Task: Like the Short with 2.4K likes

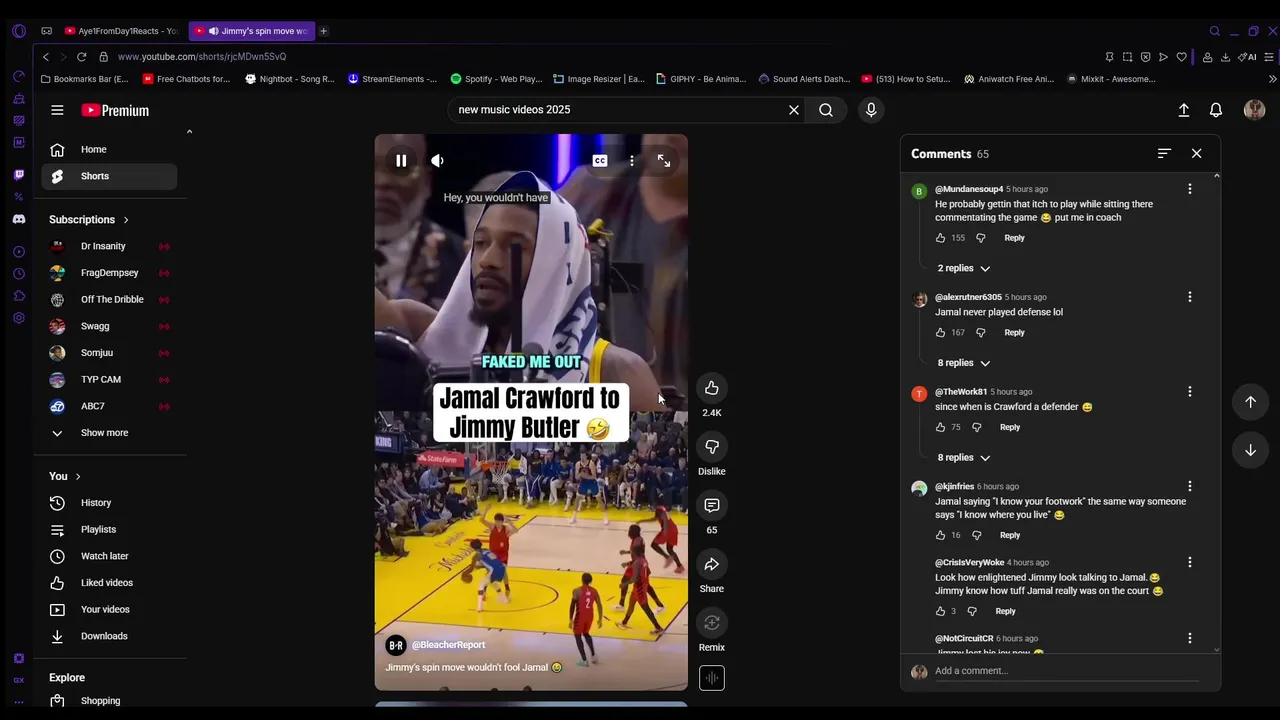Action: tap(711, 388)
